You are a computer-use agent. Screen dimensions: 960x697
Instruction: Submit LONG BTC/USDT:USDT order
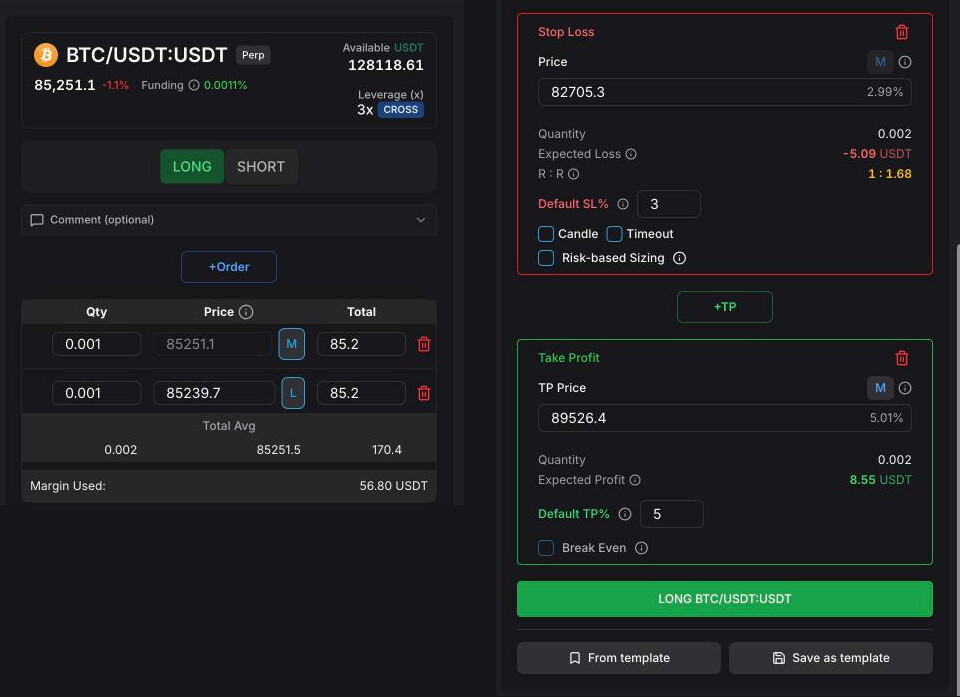point(725,599)
